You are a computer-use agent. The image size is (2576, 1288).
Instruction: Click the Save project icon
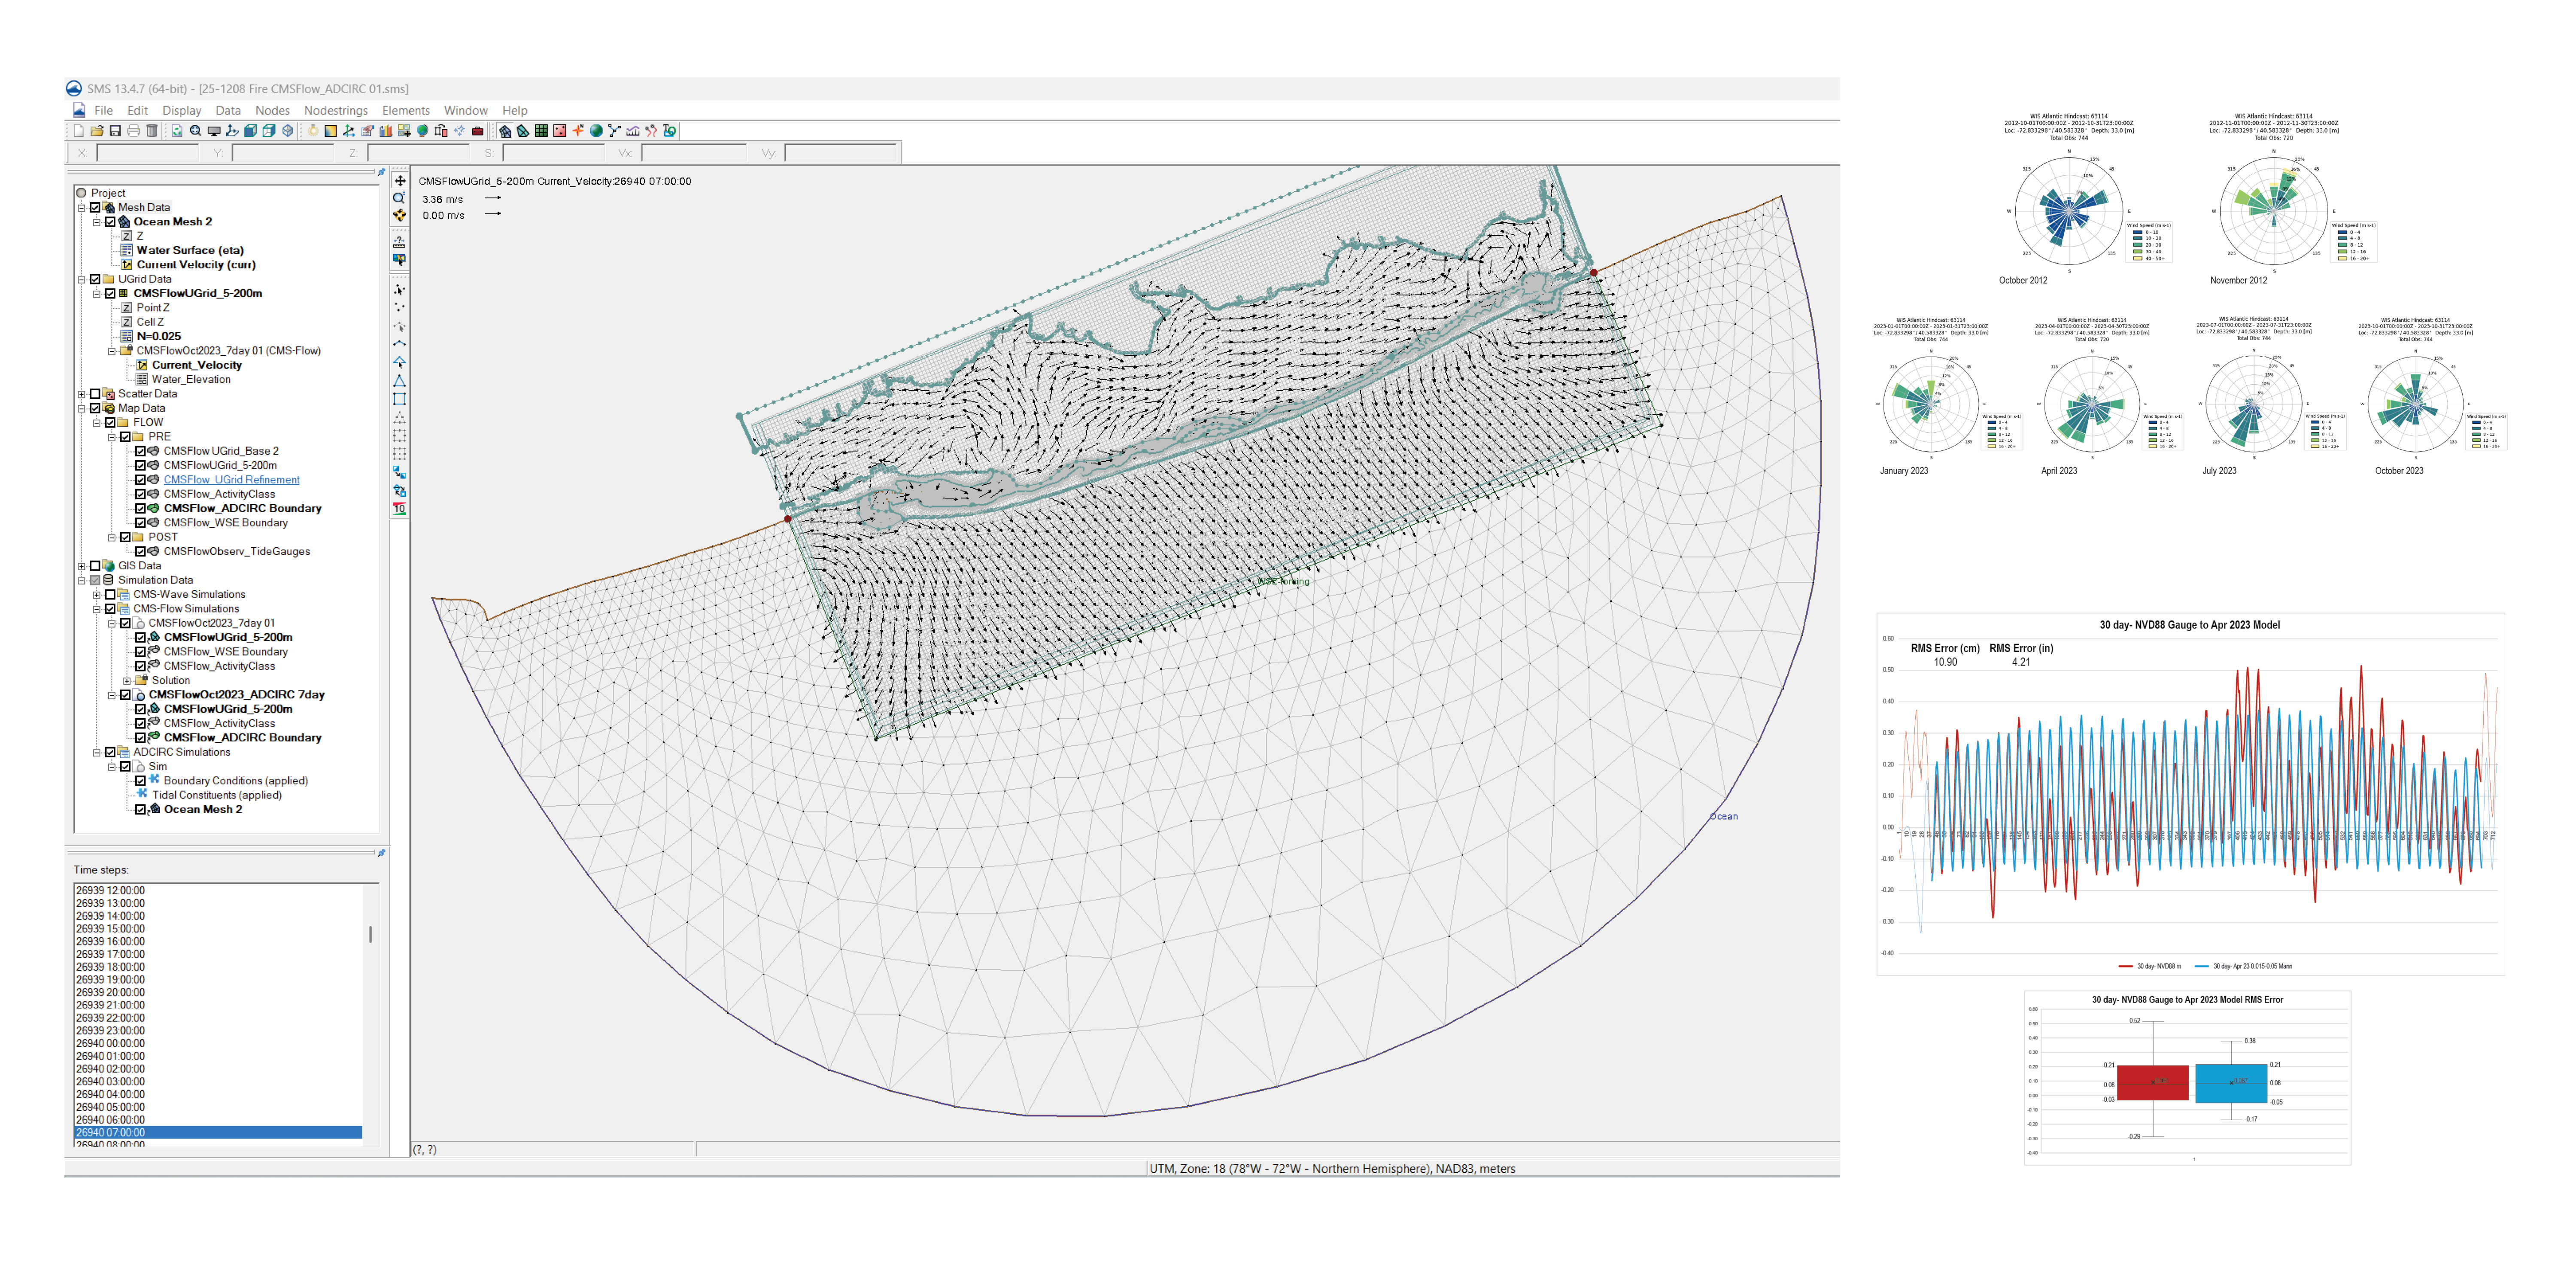coord(115,131)
